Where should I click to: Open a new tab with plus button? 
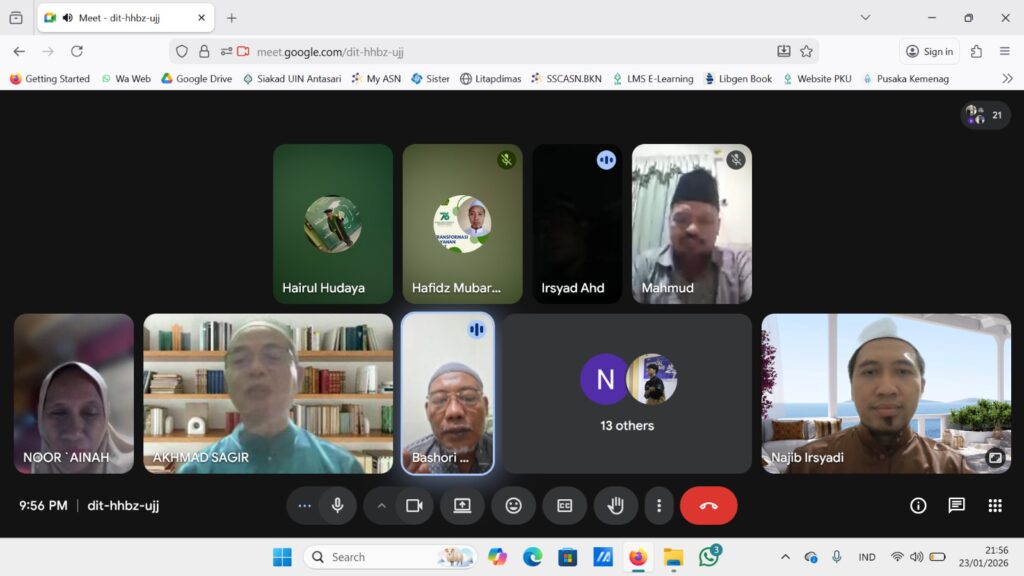pos(231,18)
